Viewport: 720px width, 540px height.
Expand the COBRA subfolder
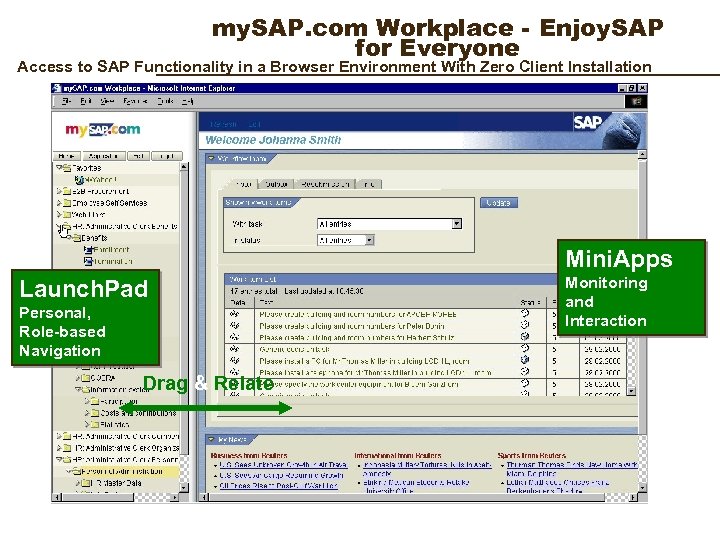[x=78, y=378]
